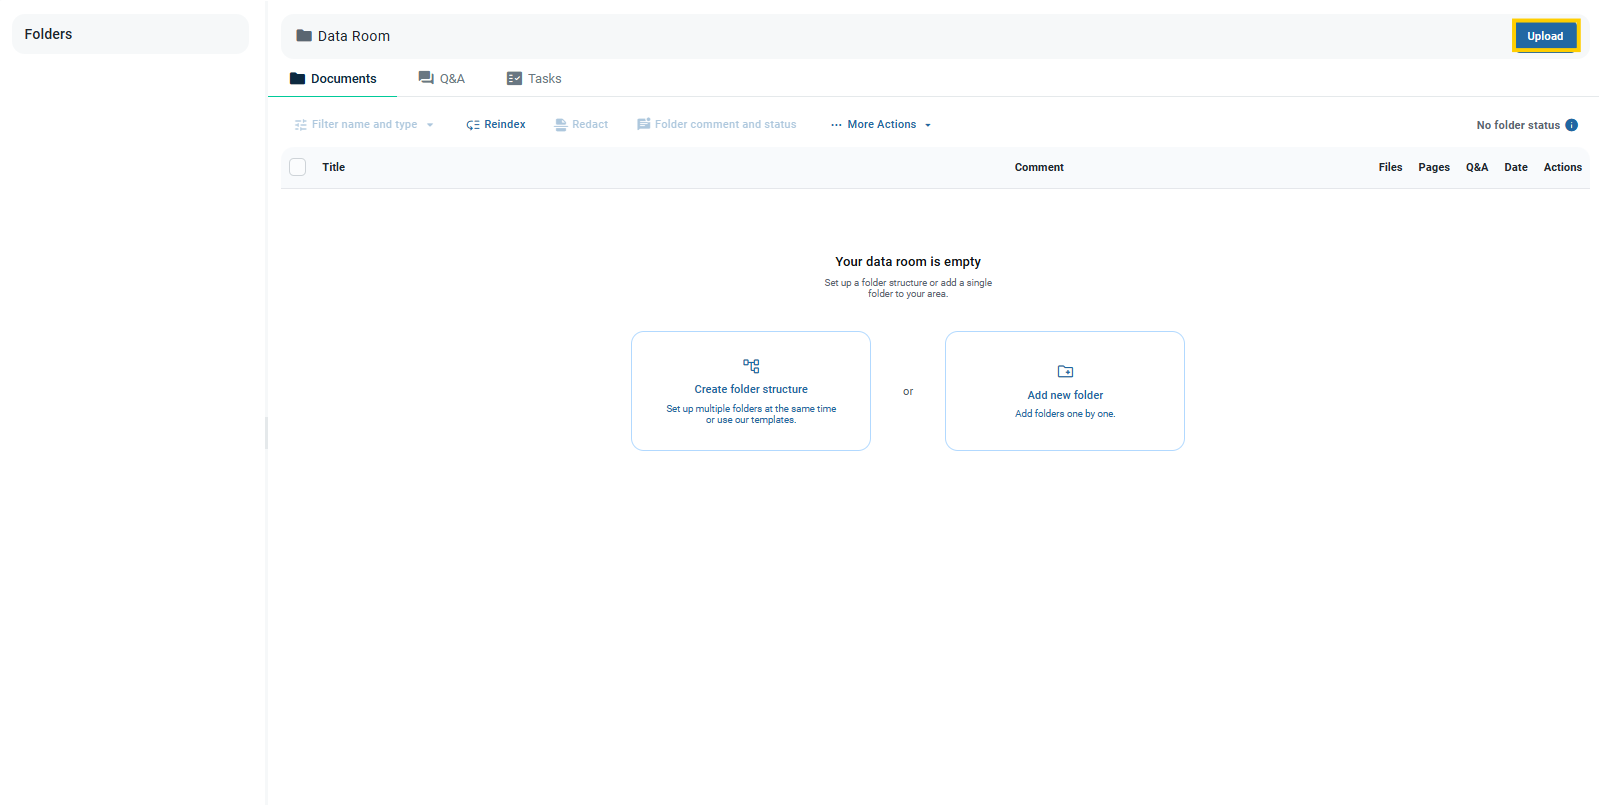Click the Files column header
This screenshot has width=1599, height=805.
coord(1390,167)
